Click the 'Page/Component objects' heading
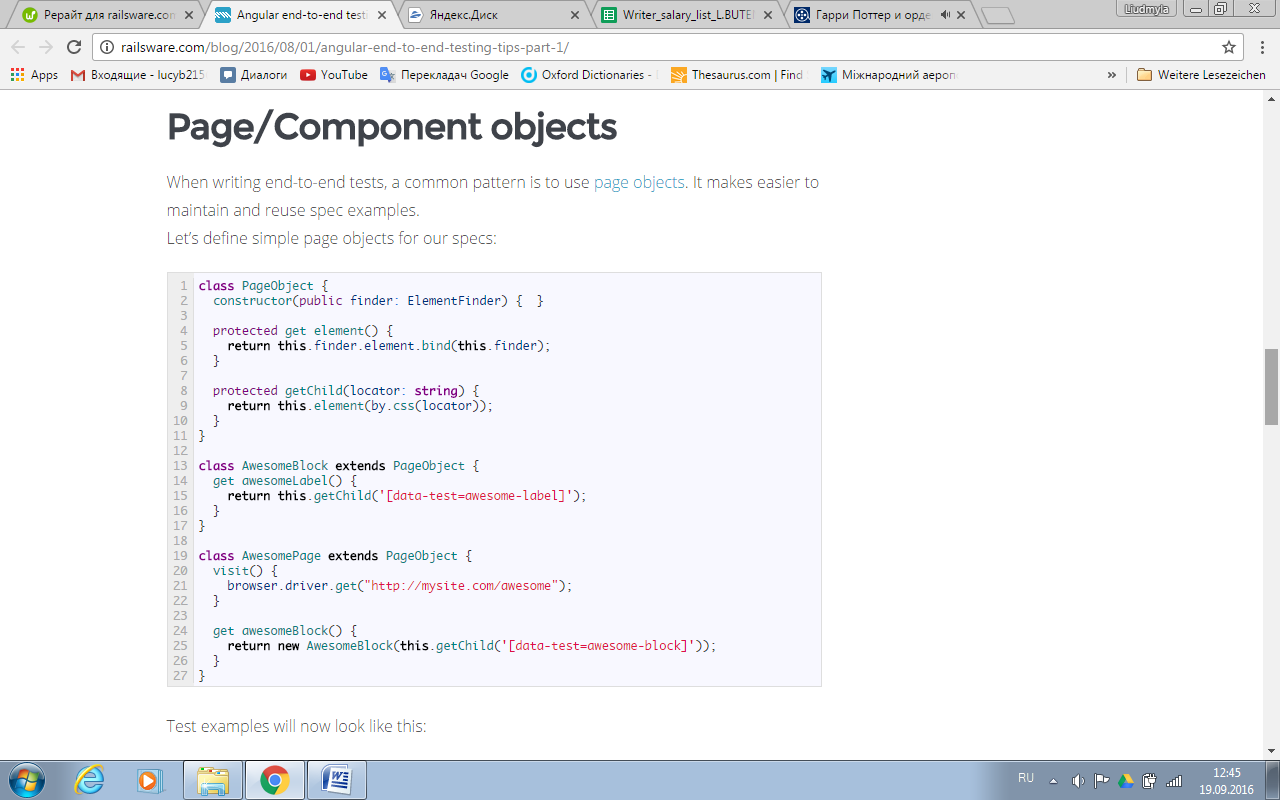 click(x=392, y=128)
